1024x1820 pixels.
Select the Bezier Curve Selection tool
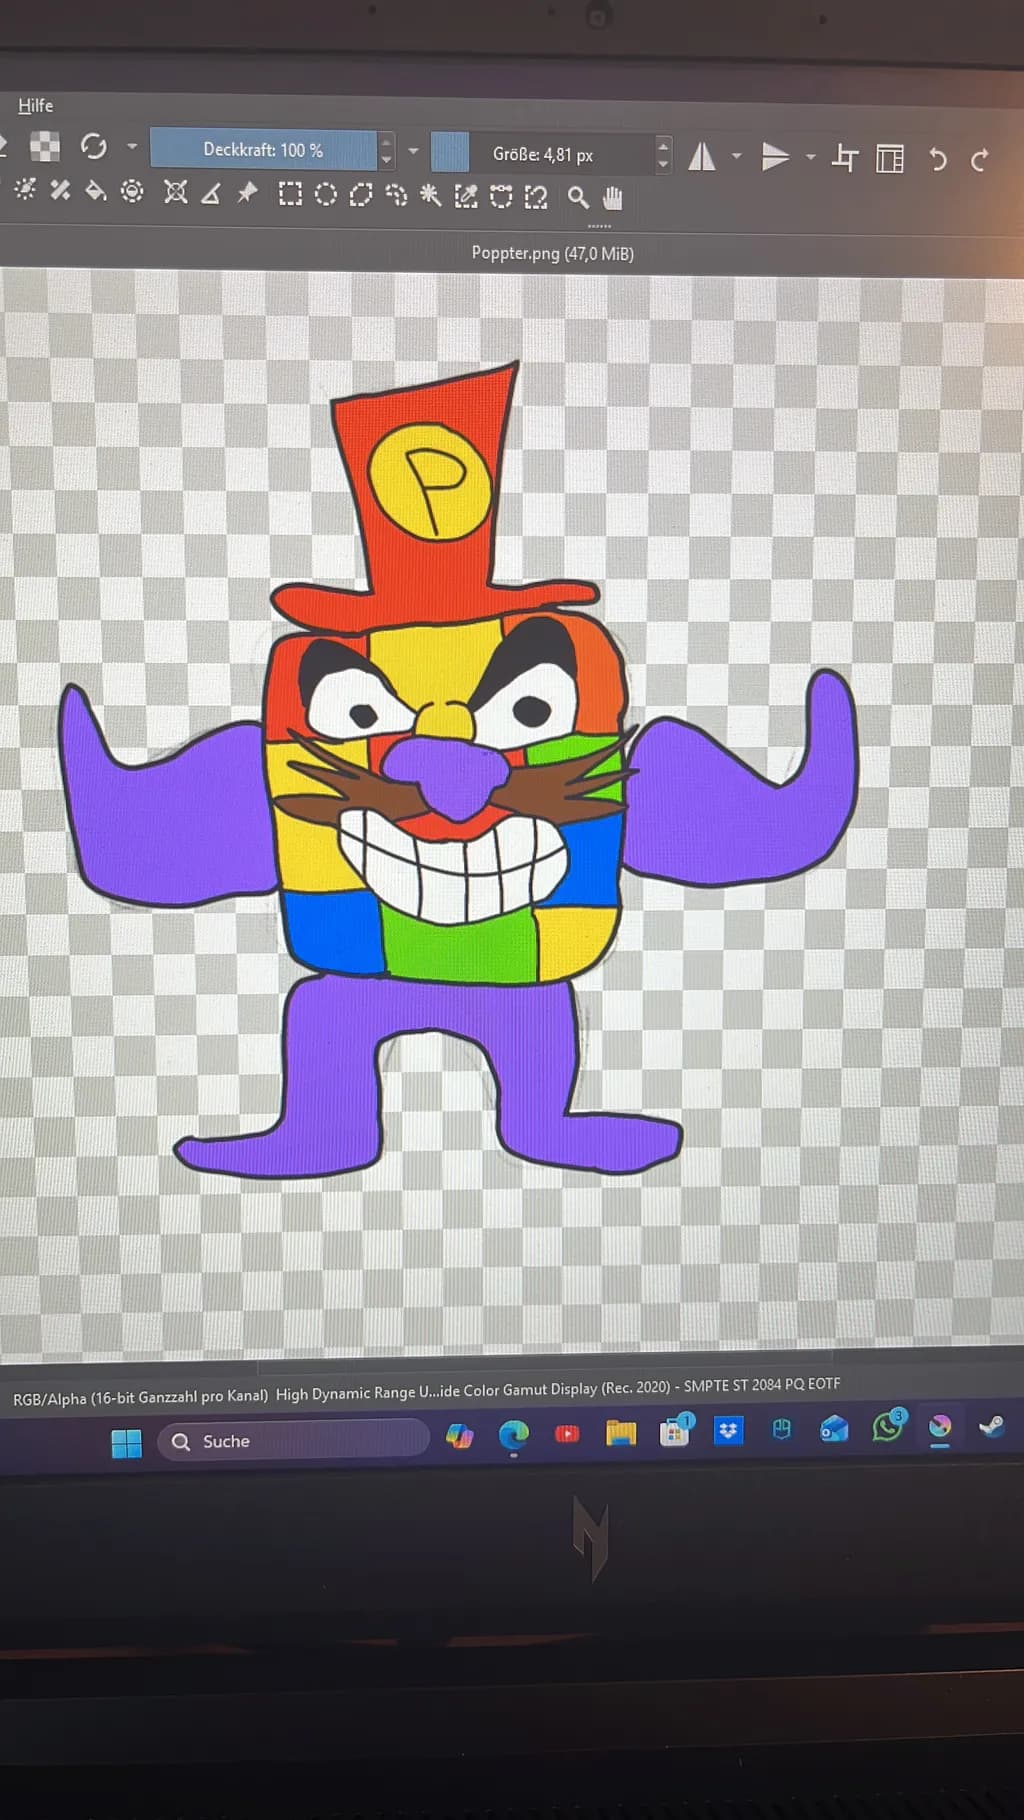(x=501, y=196)
